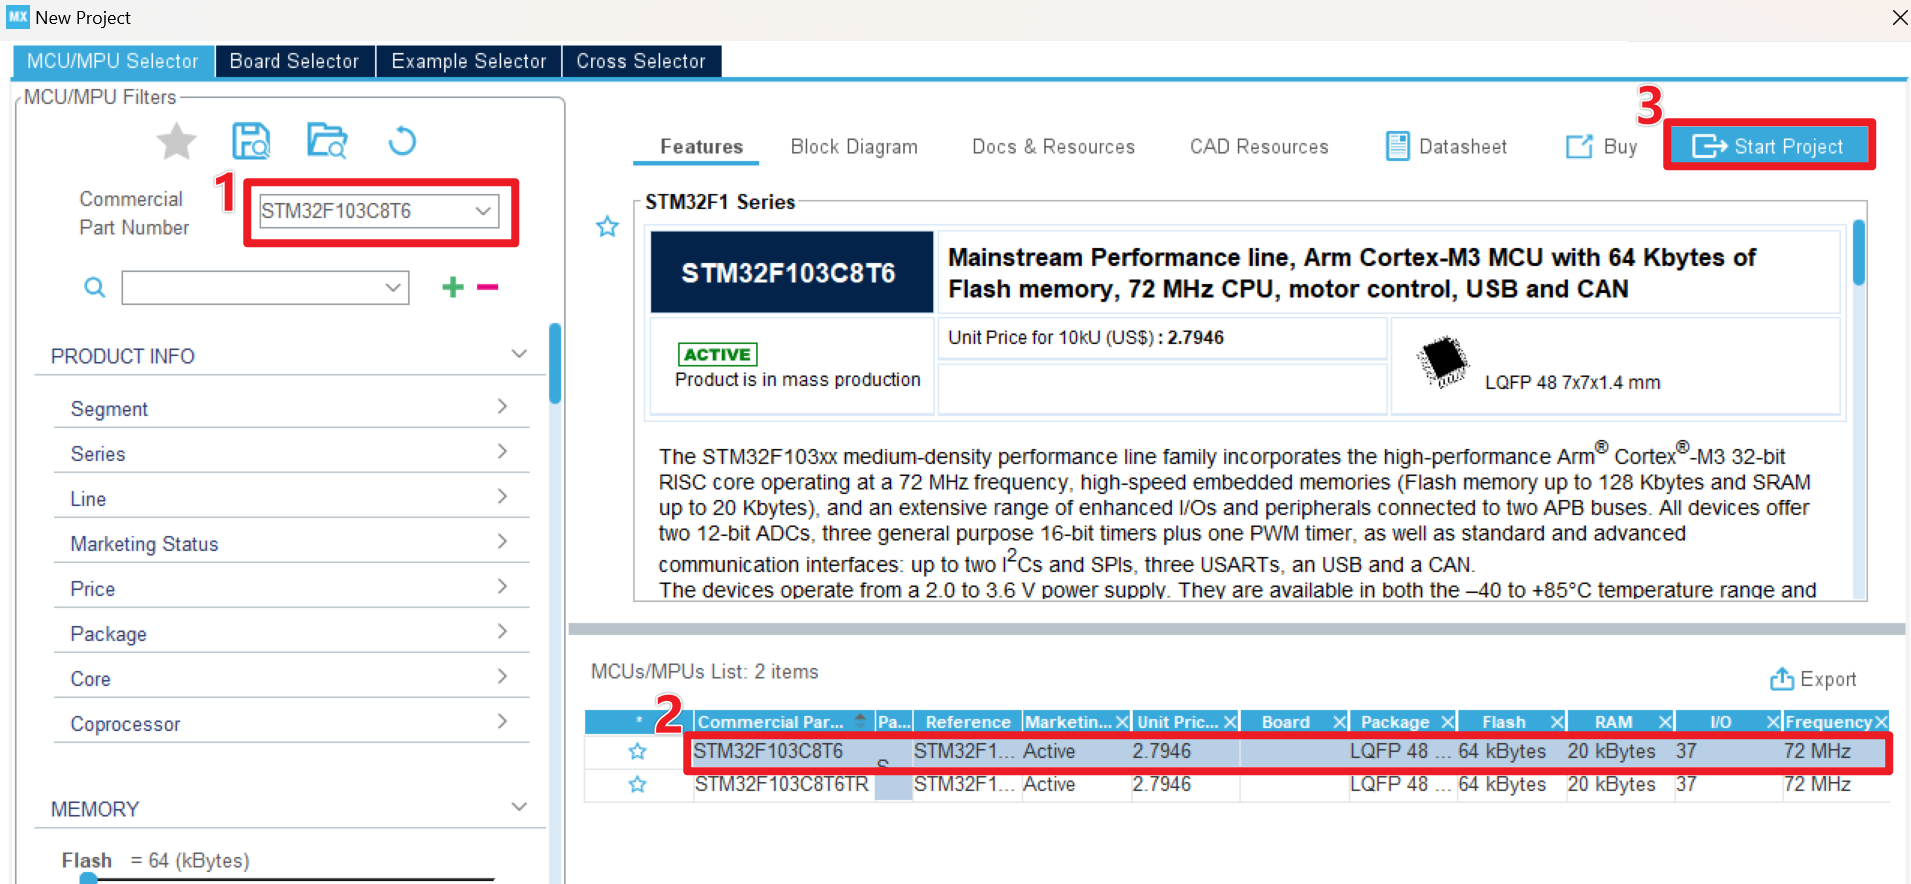Viewport: 1911px width, 884px height.
Task: Click the Start Project arrow icon
Action: point(1709,146)
